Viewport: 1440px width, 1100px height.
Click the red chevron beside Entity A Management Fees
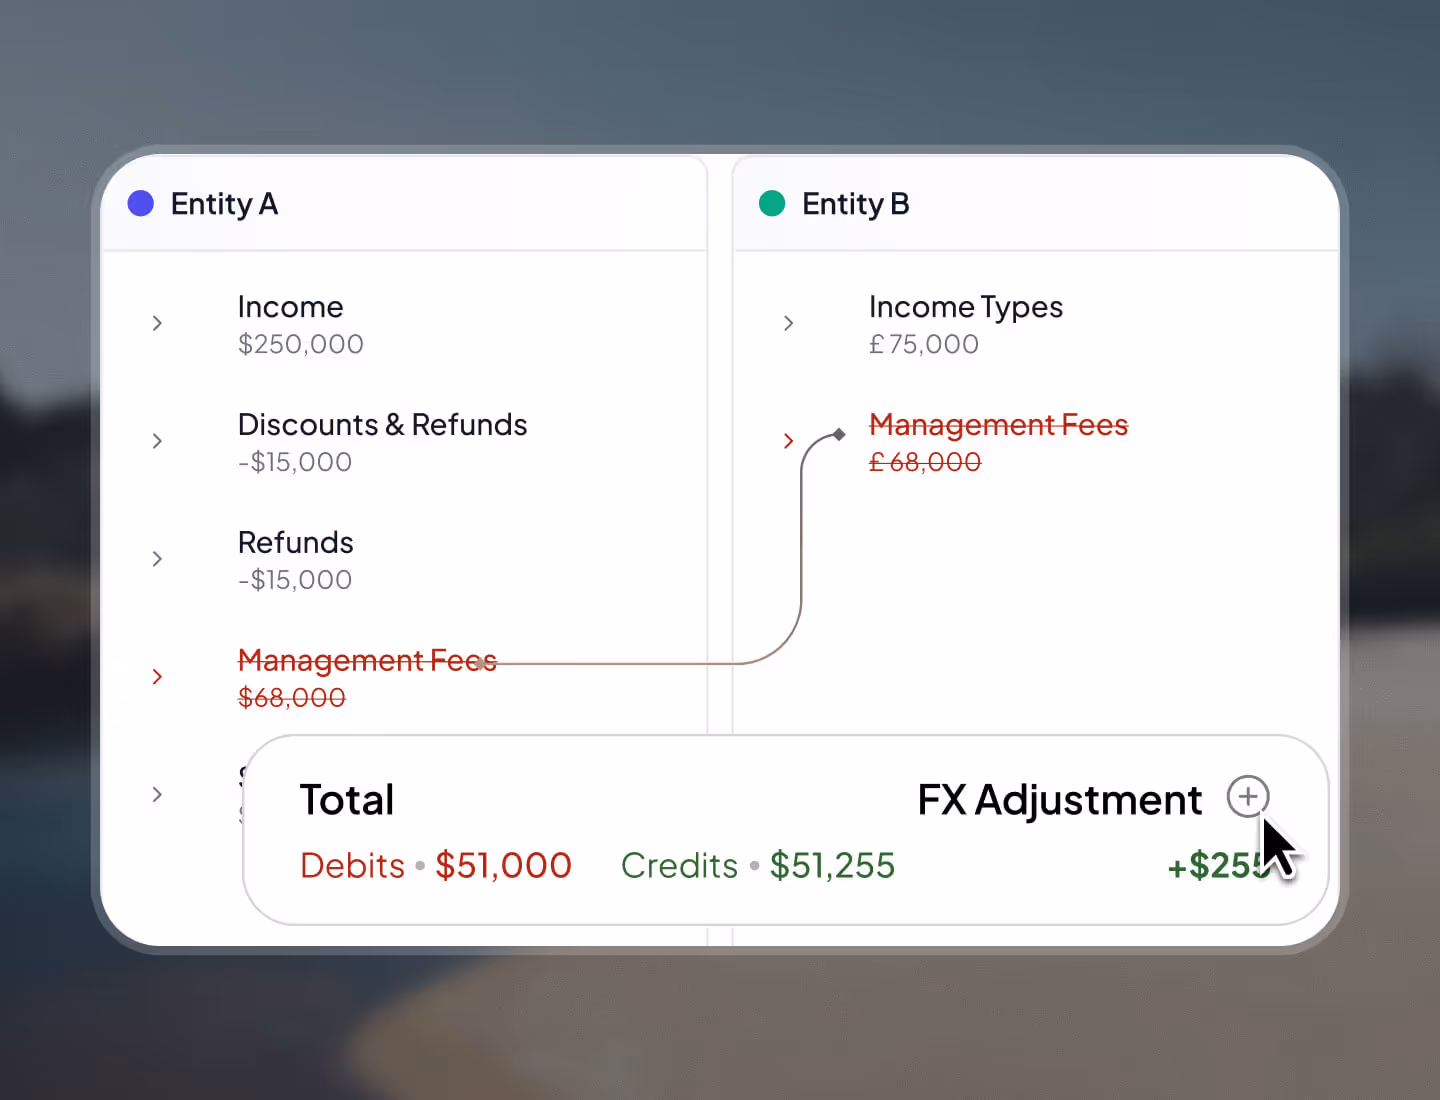click(x=157, y=677)
